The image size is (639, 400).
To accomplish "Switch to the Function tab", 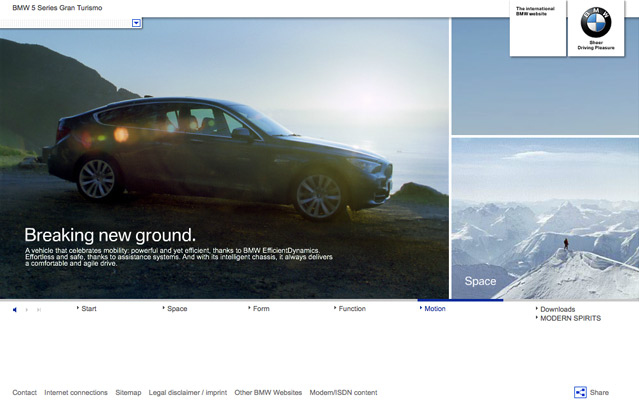I will (350, 309).
